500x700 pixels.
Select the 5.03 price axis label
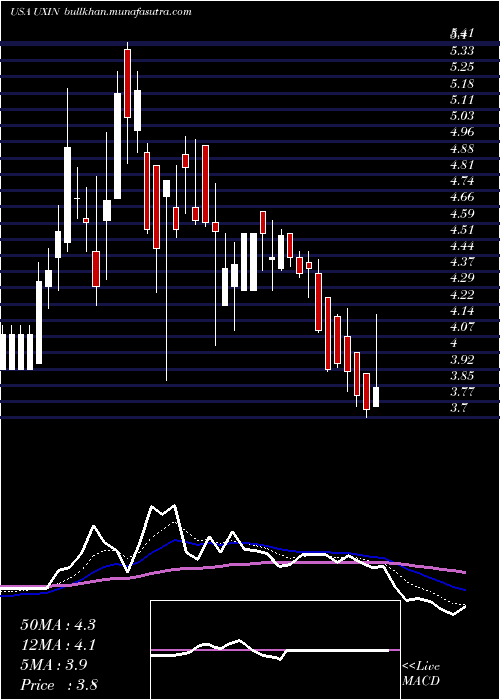click(462, 116)
